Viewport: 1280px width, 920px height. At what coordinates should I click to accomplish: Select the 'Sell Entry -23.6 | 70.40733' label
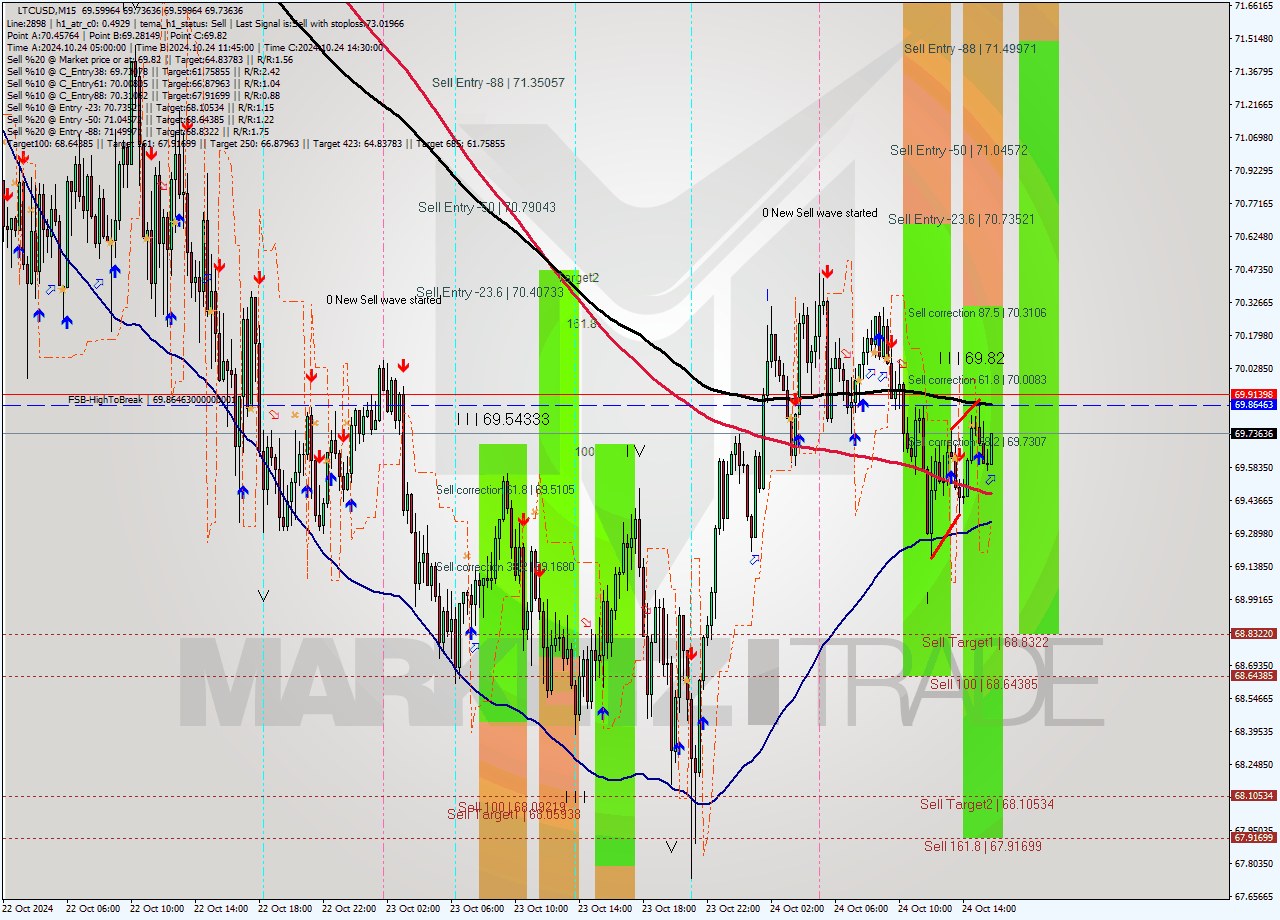point(490,292)
